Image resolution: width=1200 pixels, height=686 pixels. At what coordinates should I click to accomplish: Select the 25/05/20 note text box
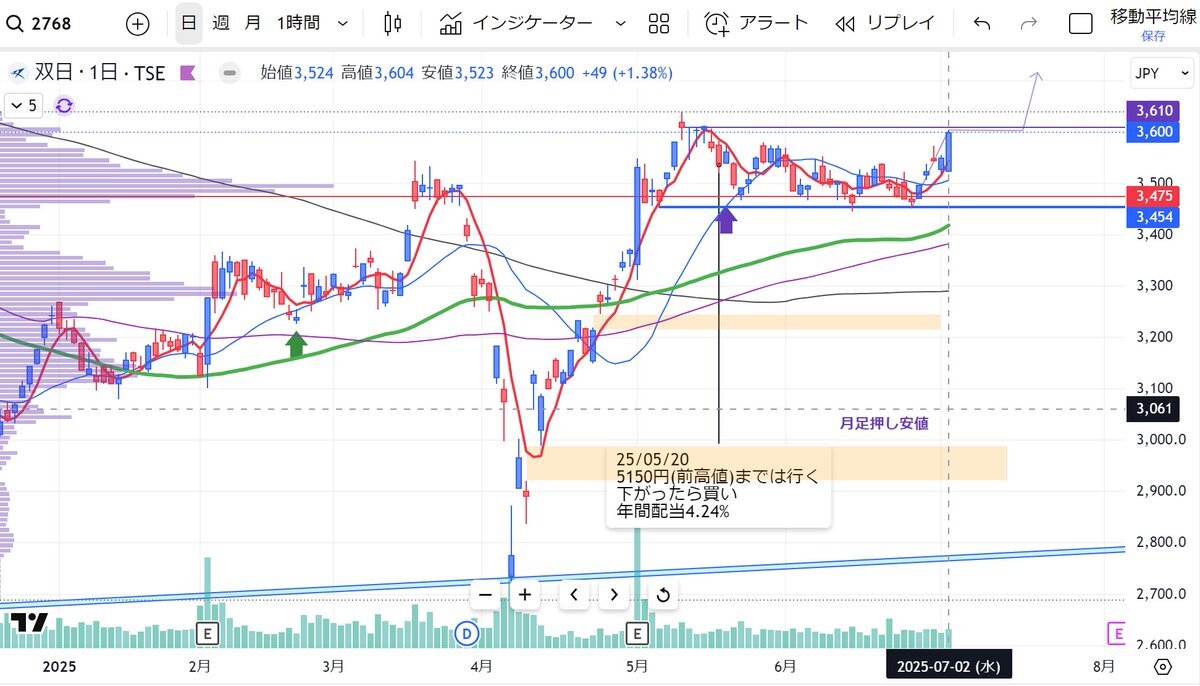[718, 484]
